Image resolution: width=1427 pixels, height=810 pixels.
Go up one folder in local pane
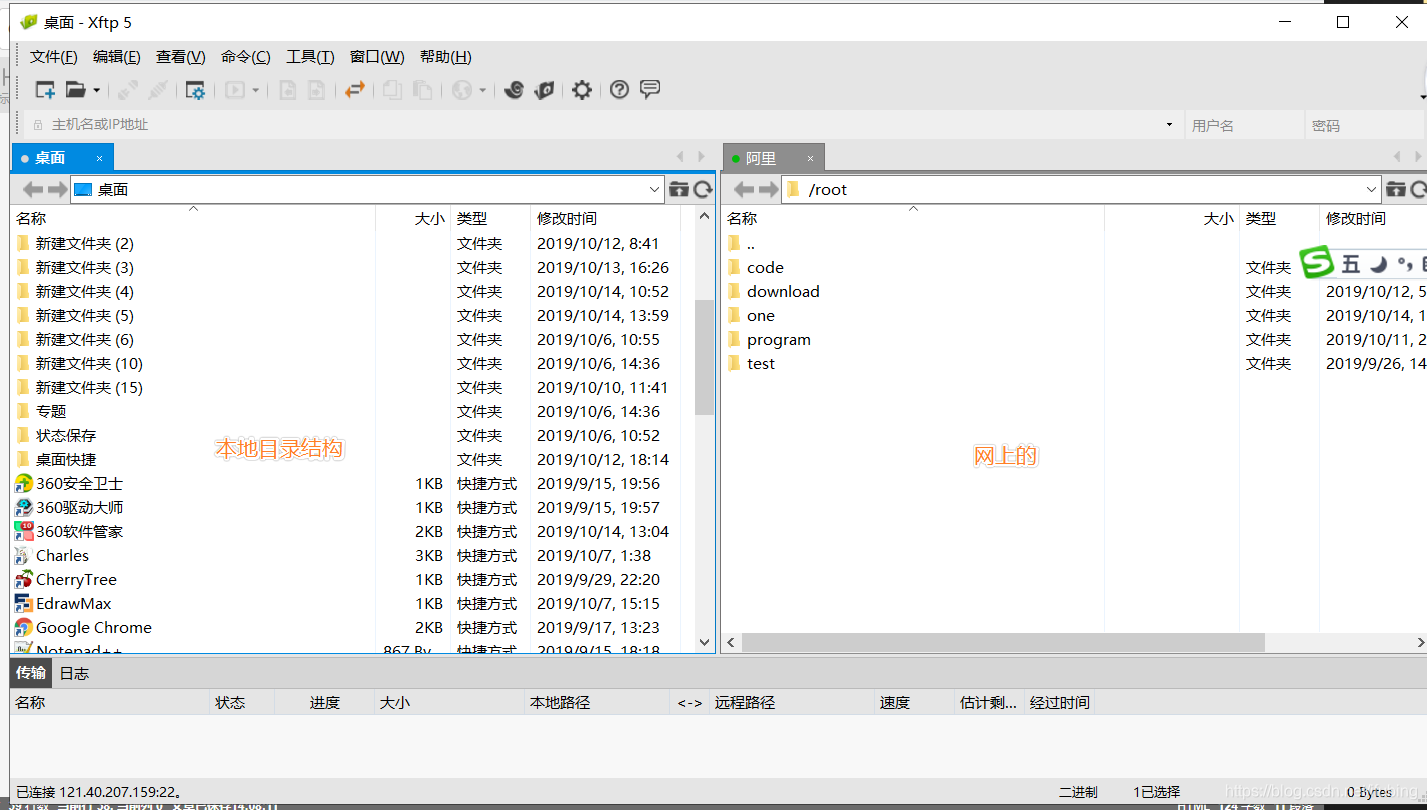pyautogui.click(x=679, y=189)
